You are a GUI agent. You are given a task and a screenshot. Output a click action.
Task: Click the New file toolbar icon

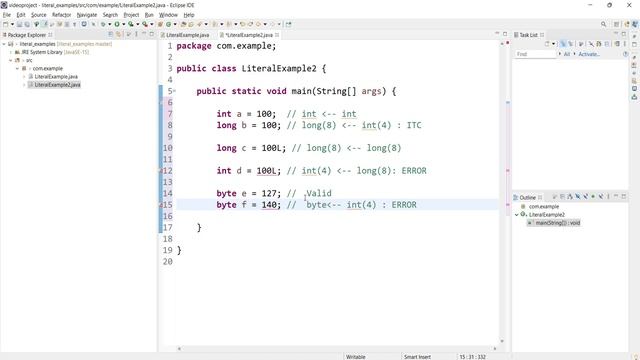[x=6, y=24]
